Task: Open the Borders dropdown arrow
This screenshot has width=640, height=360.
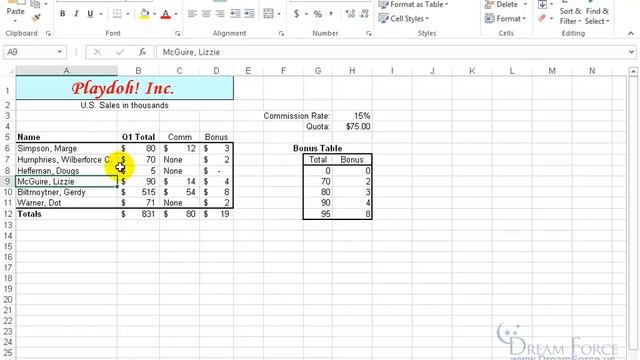Action: click(128, 14)
